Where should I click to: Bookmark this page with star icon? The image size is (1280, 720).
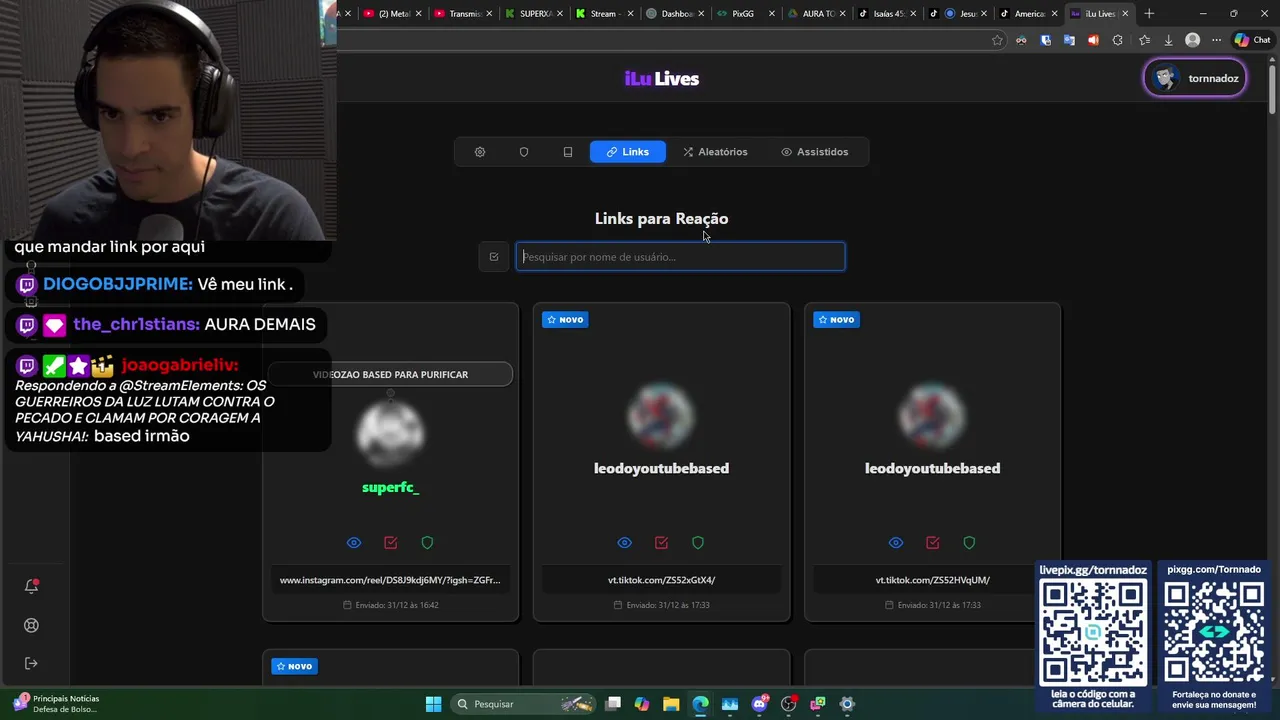997,40
